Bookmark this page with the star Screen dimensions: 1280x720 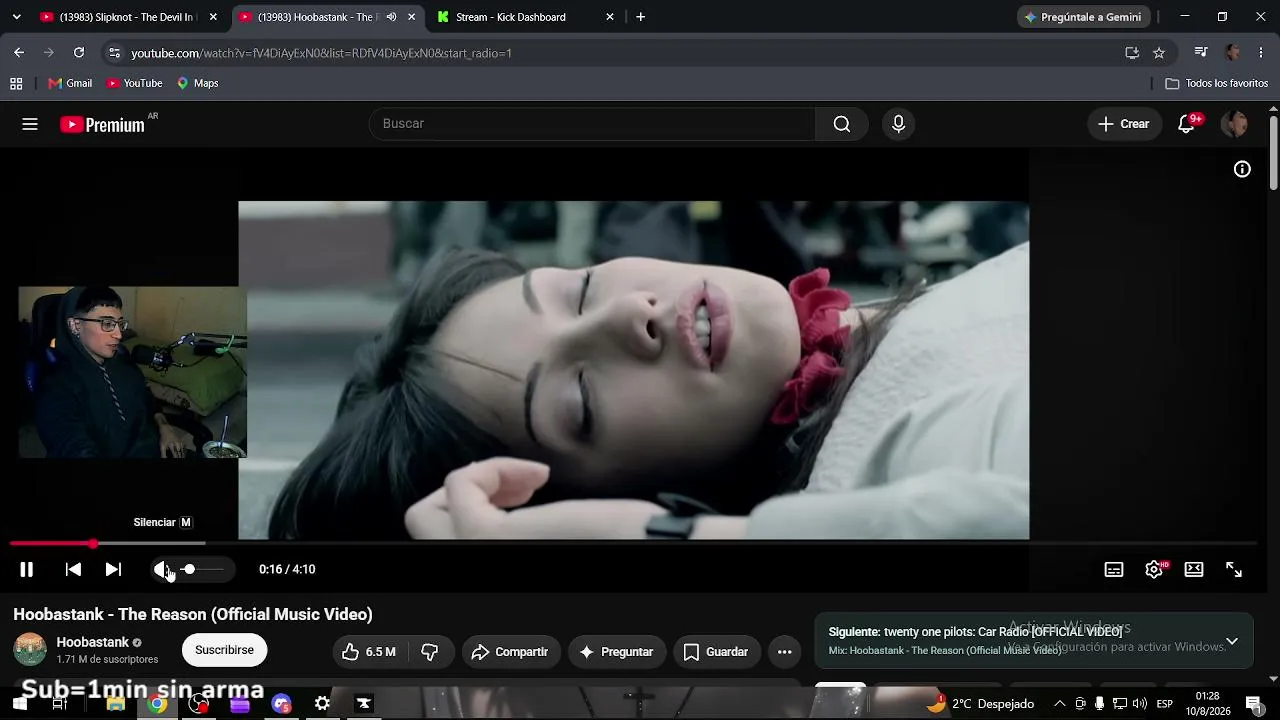[1159, 53]
